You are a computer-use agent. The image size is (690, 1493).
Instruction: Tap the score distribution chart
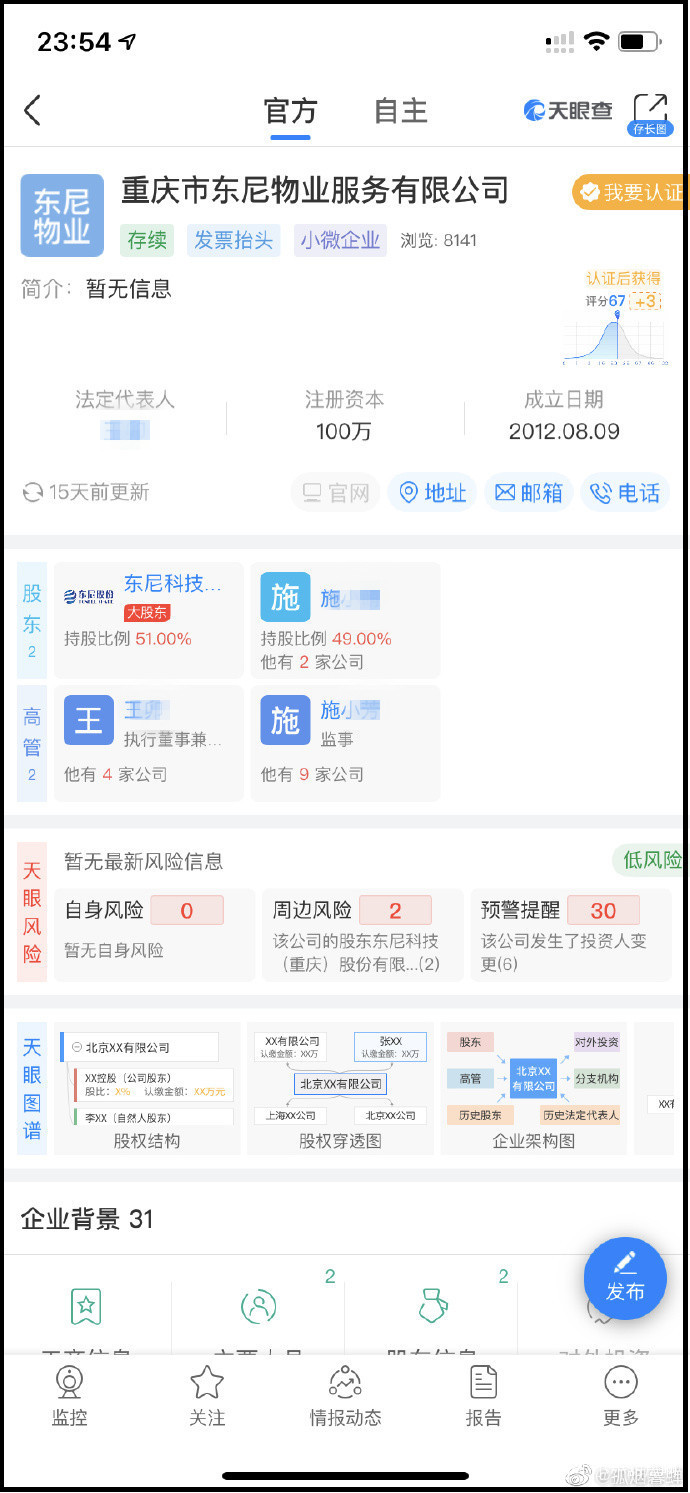[616, 339]
